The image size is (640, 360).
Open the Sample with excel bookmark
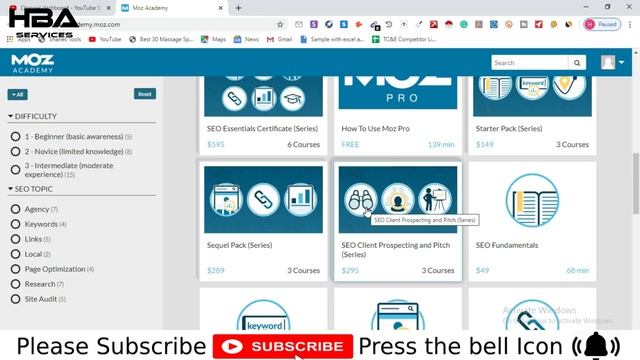pyautogui.click(x=332, y=39)
